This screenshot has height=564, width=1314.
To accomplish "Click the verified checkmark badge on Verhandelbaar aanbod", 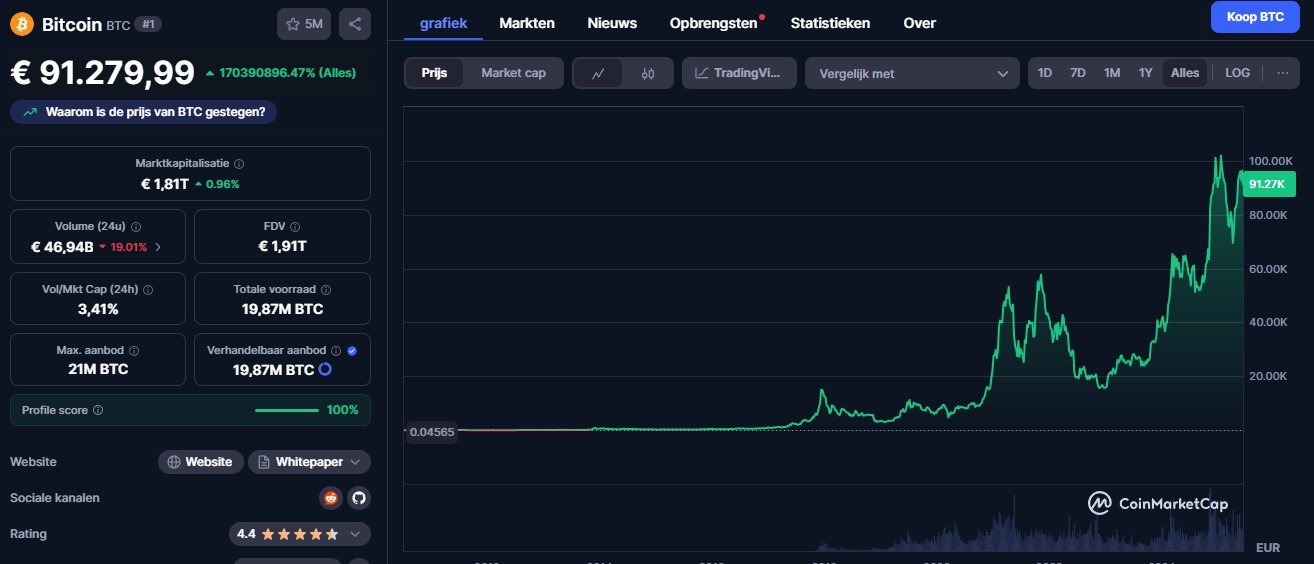I will point(352,351).
